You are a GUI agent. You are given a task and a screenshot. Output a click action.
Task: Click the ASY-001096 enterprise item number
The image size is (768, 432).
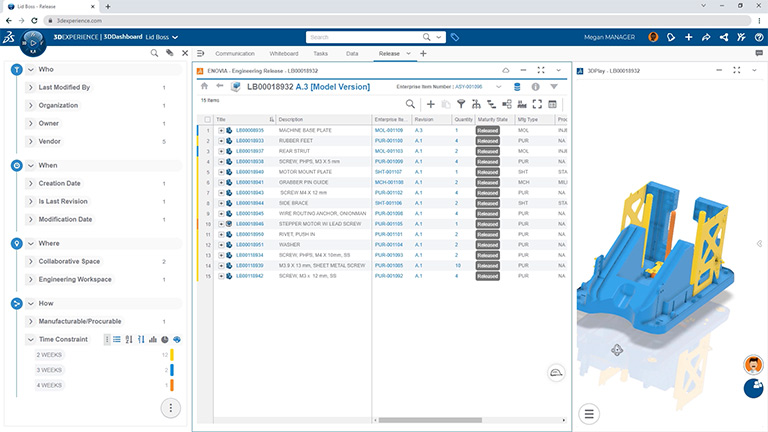click(469, 87)
